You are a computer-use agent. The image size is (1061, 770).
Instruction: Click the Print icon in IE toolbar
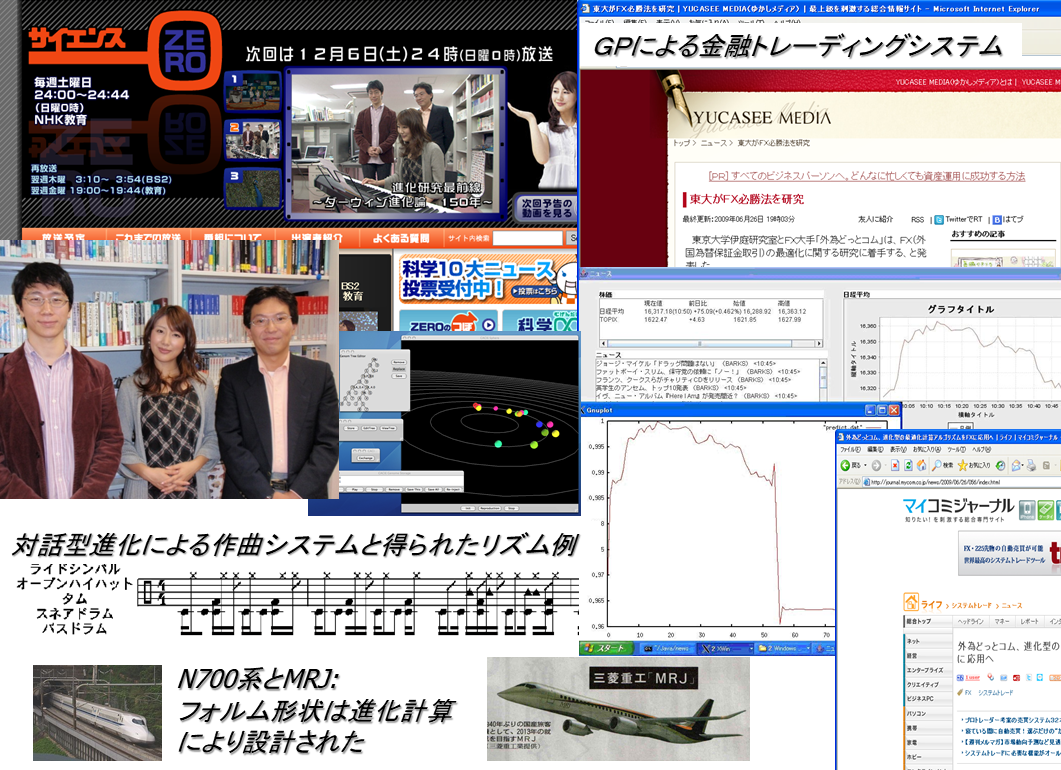[1031, 466]
